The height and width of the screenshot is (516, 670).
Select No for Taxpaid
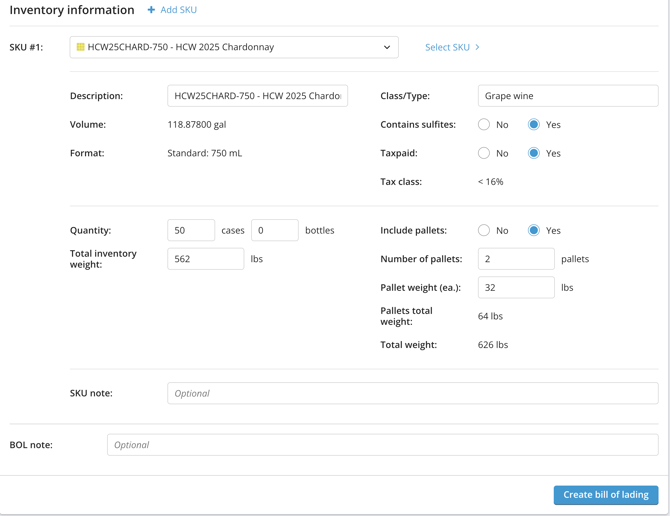point(484,153)
